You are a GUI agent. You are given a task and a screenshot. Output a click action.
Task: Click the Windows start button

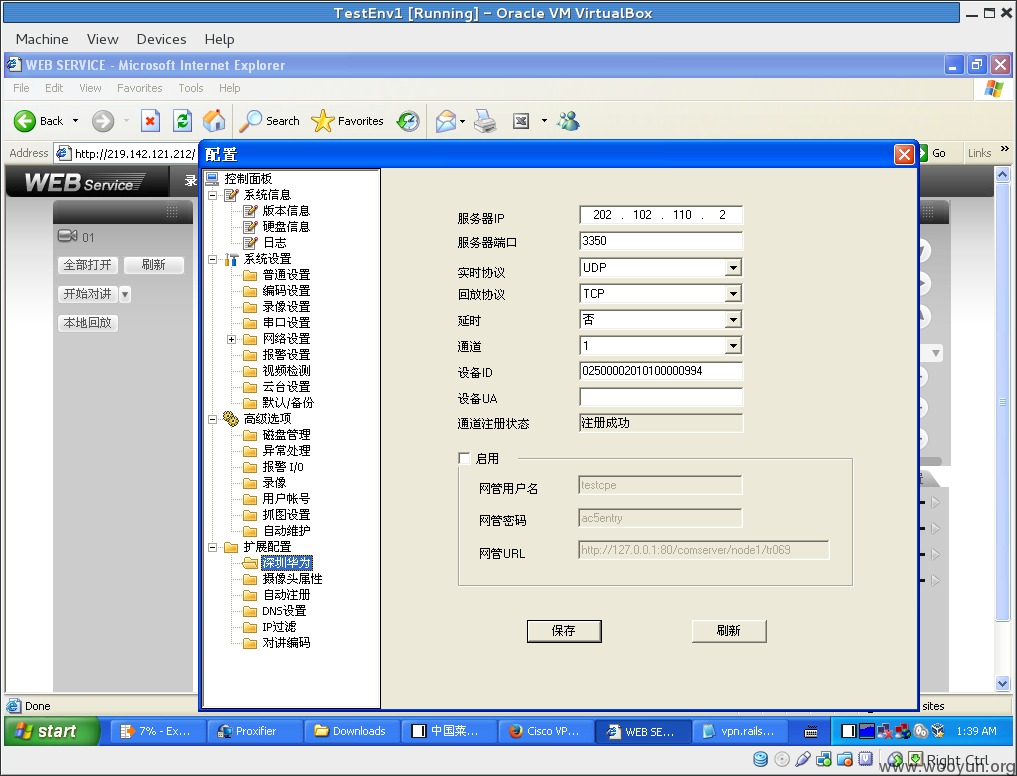tap(52, 731)
